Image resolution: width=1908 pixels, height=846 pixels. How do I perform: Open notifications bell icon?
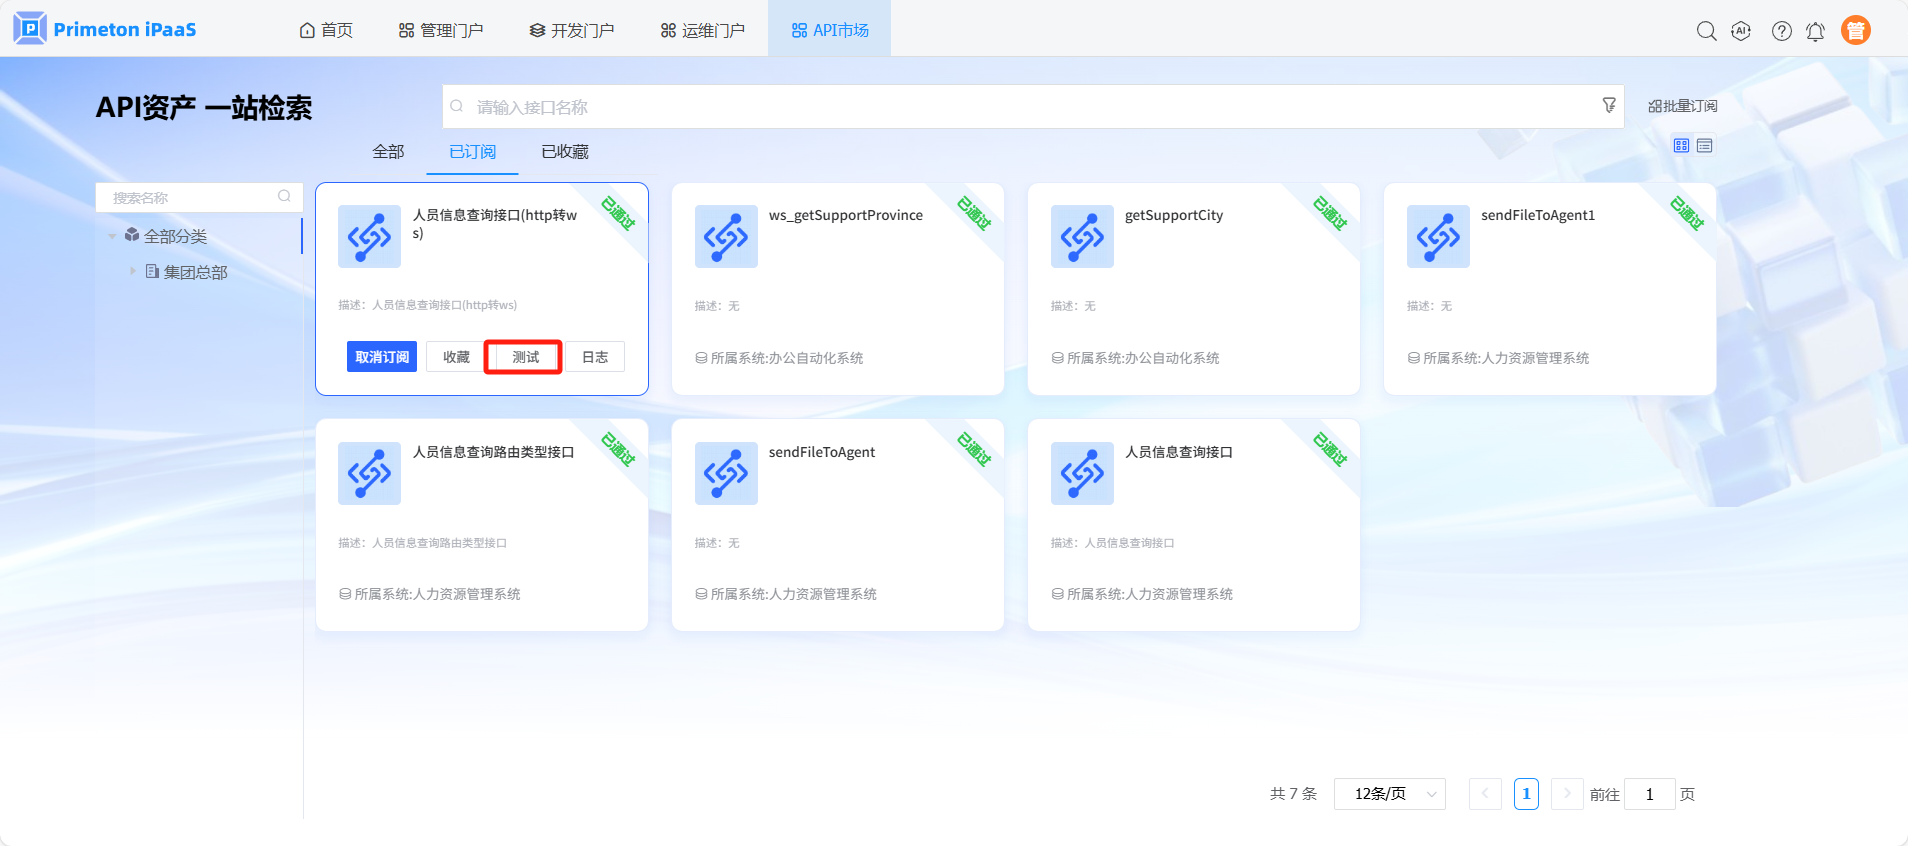[x=1815, y=31]
